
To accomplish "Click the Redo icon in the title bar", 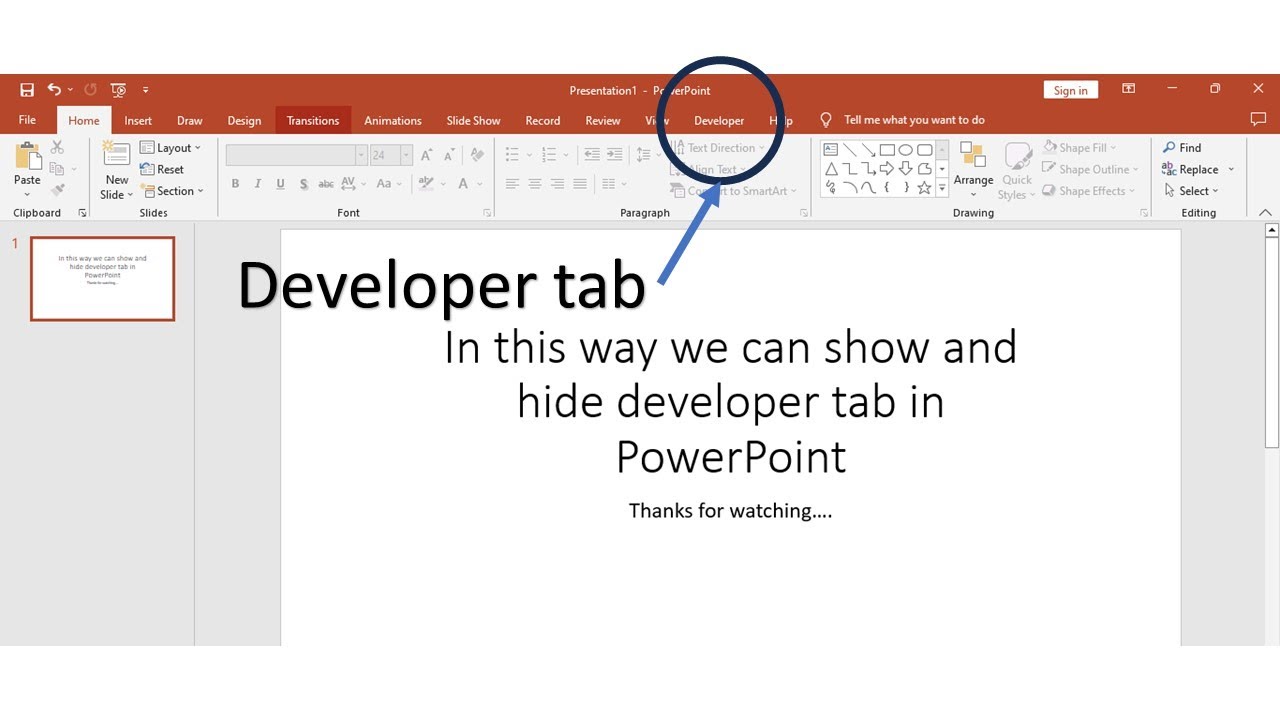I will click(x=90, y=90).
